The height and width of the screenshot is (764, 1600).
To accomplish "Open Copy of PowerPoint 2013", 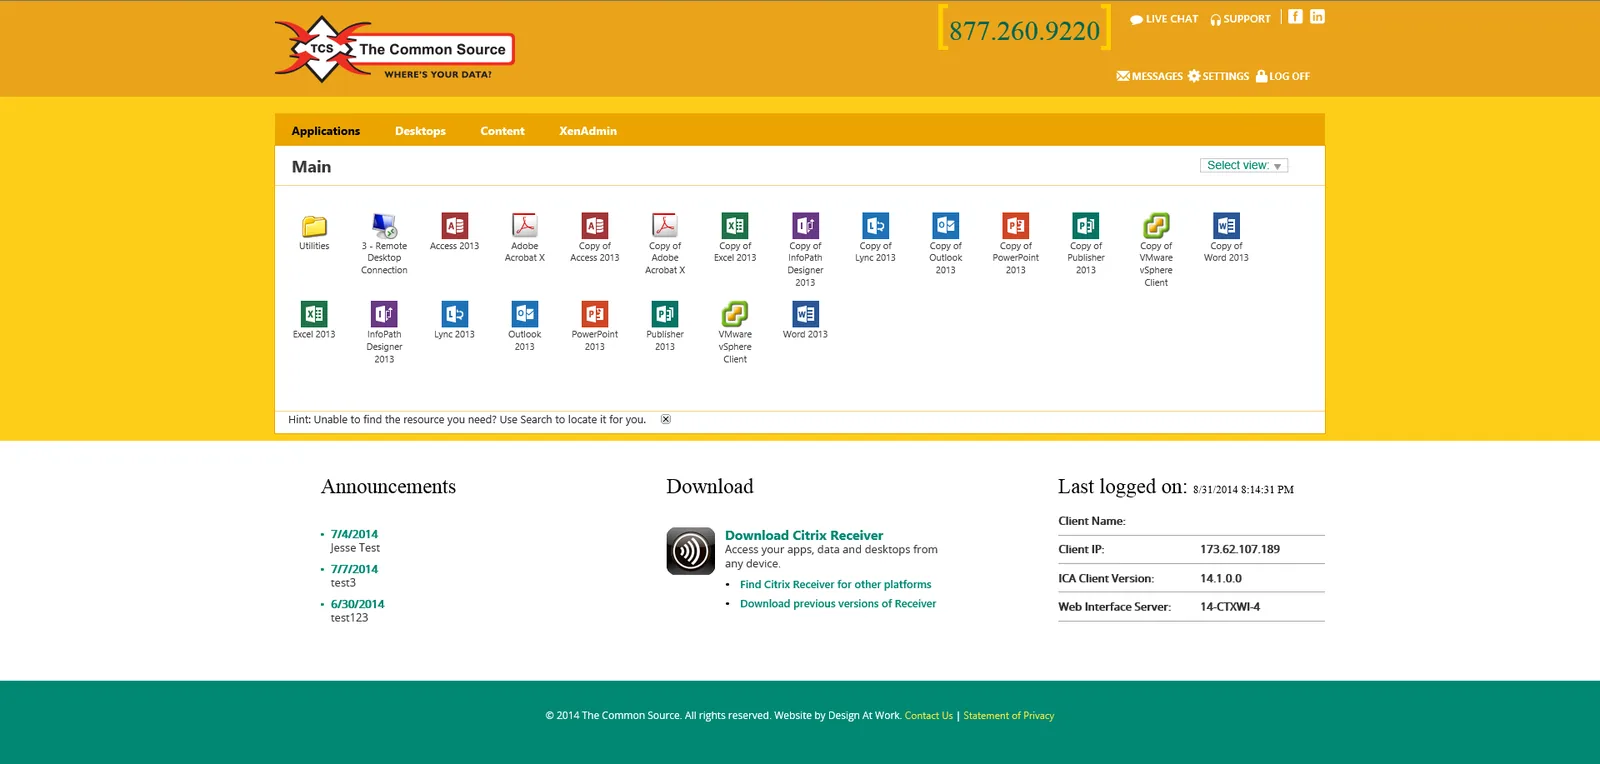I will [x=1015, y=226].
